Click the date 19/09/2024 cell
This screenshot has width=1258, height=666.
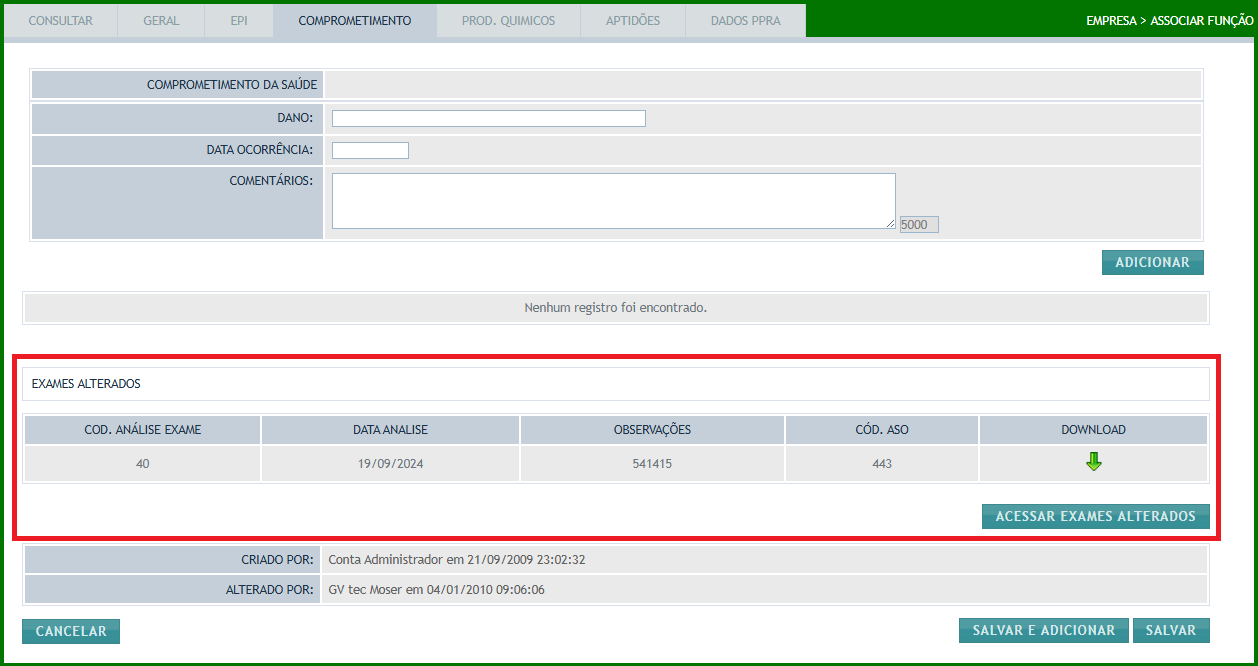[x=390, y=464]
